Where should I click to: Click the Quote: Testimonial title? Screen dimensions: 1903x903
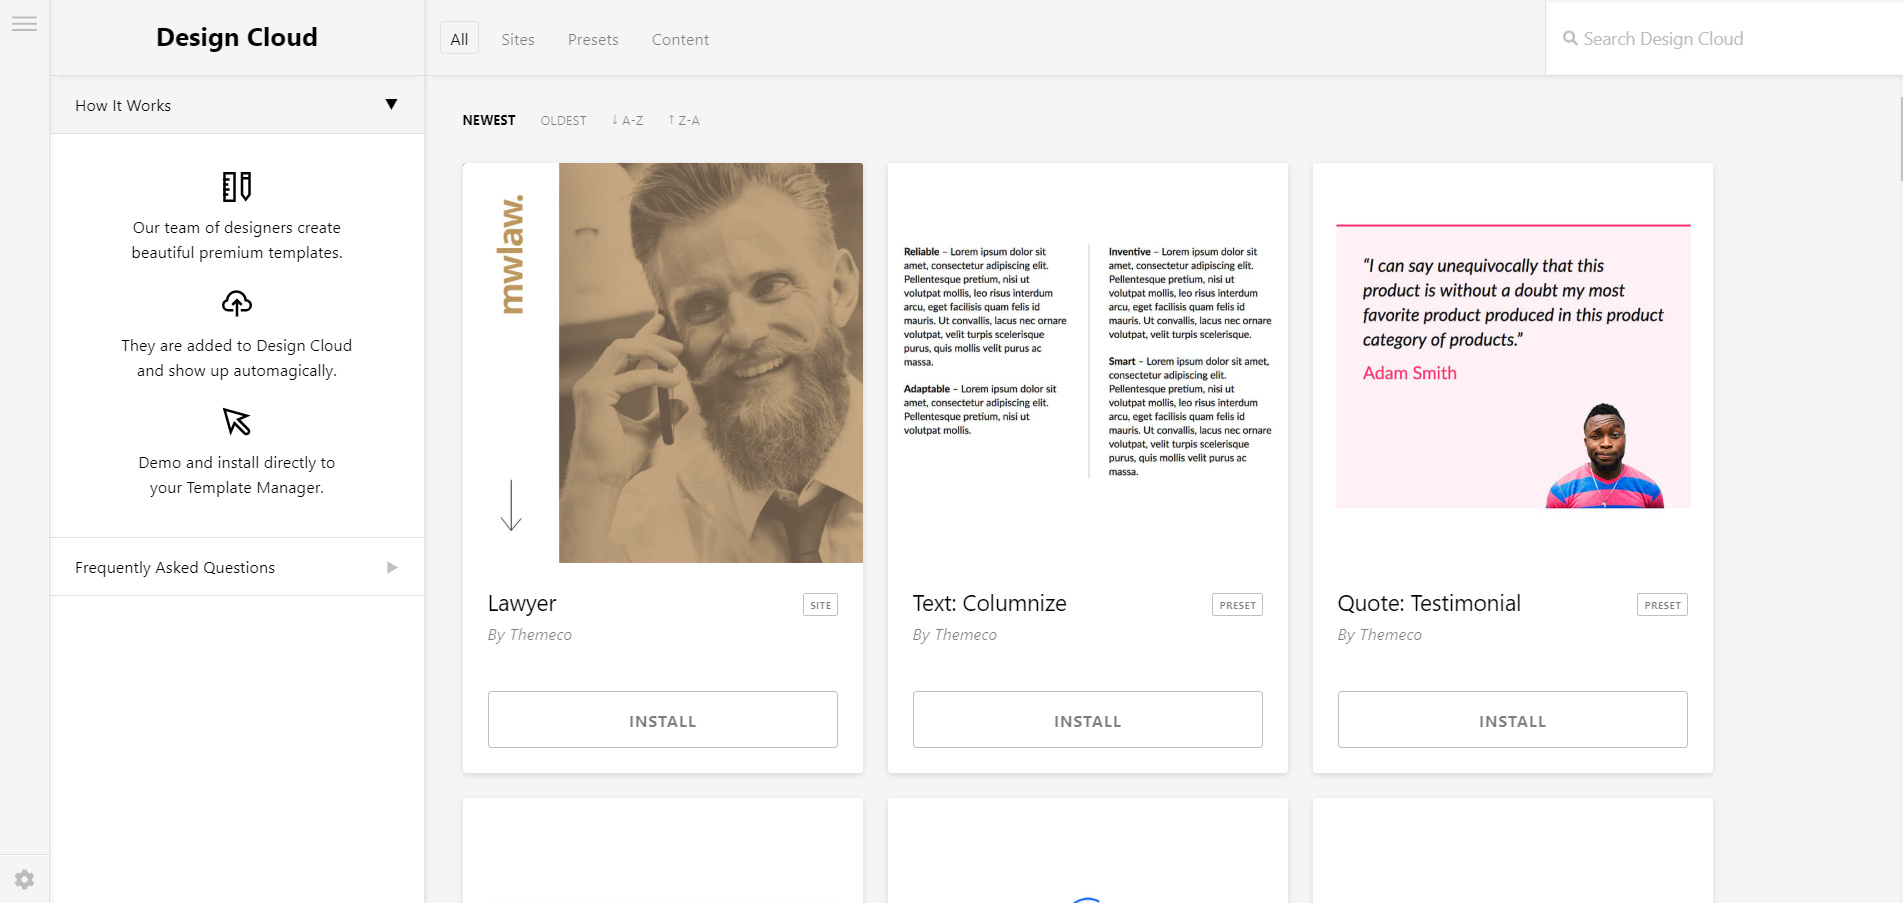[x=1429, y=604]
